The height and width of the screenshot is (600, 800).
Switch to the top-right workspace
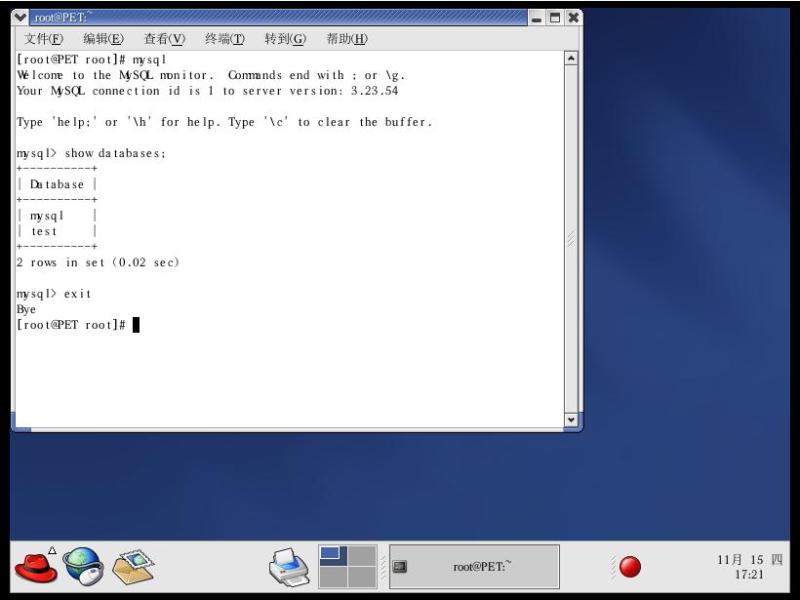(x=362, y=556)
